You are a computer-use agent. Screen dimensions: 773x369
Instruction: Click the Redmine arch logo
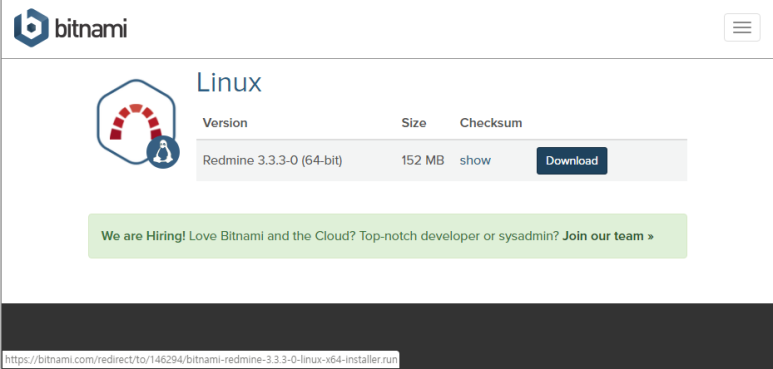click(136, 122)
